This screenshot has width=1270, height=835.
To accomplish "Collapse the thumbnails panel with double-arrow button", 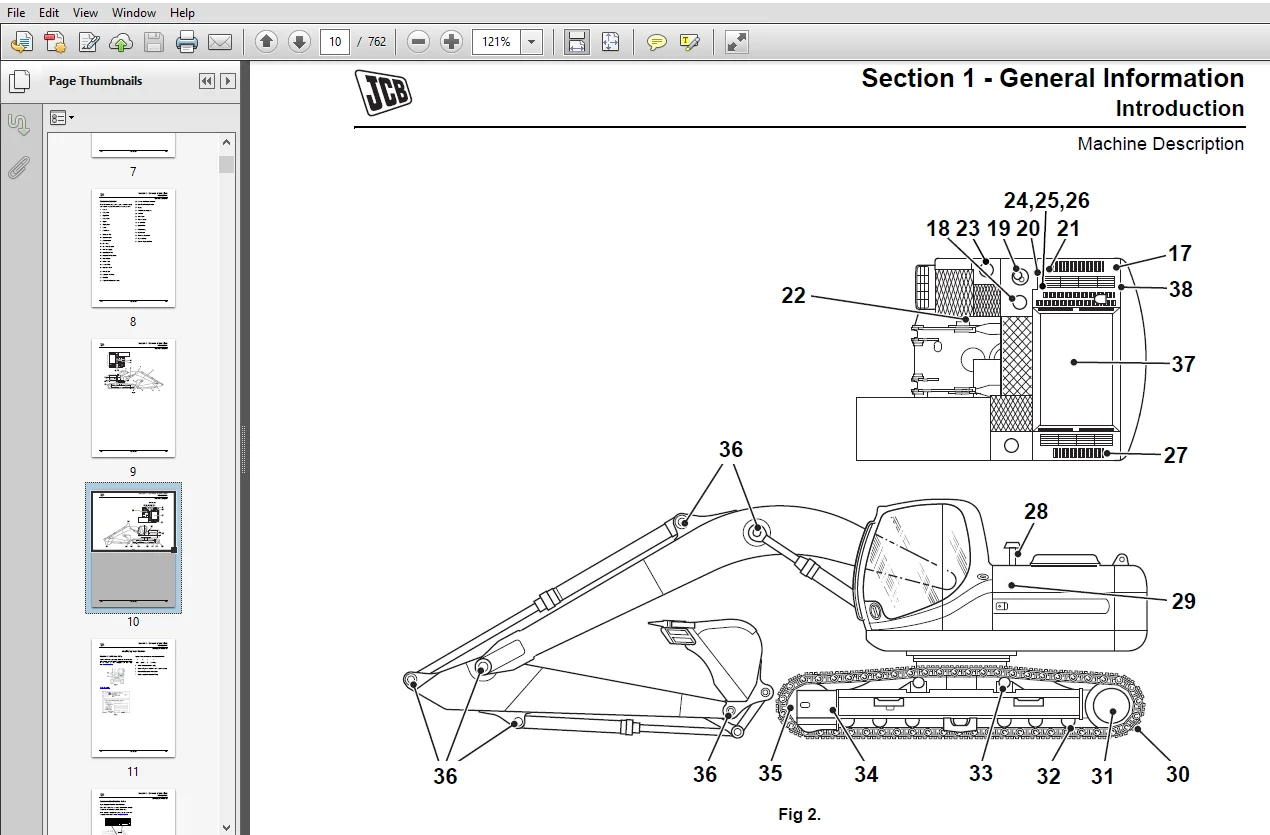I will coord(207,81).
